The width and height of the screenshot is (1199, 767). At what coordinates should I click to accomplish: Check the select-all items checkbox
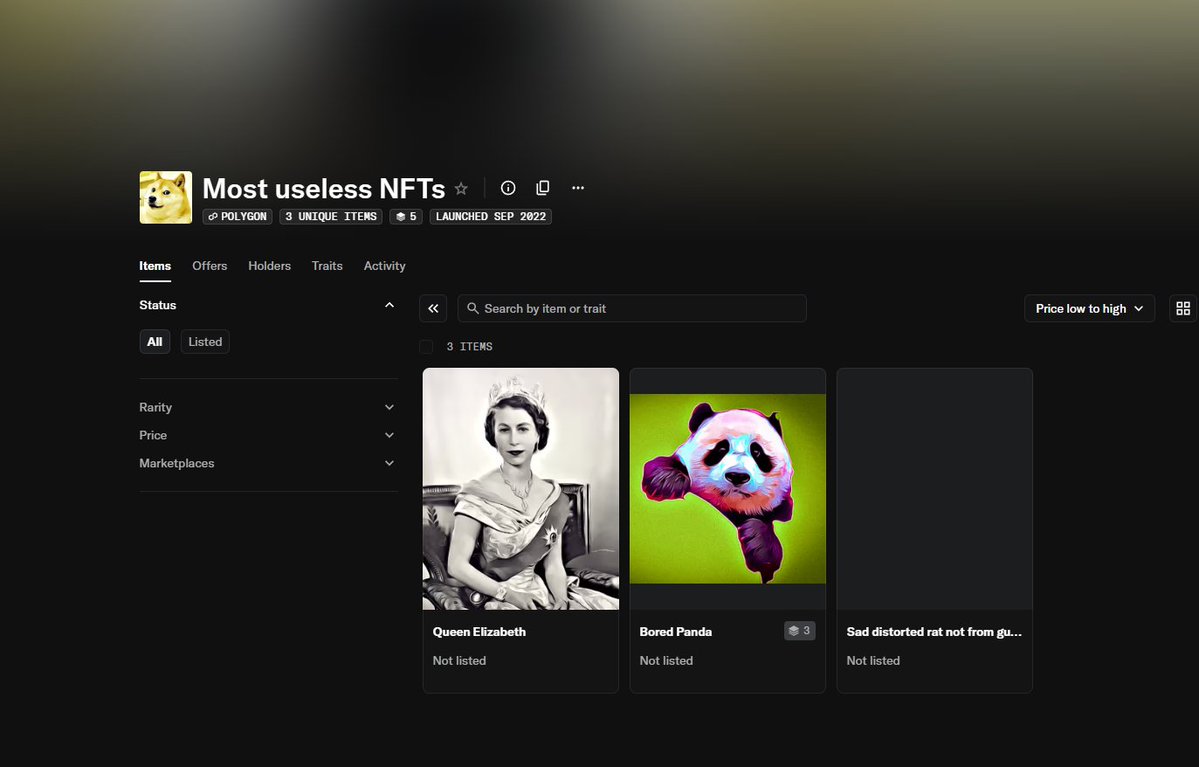426,347
